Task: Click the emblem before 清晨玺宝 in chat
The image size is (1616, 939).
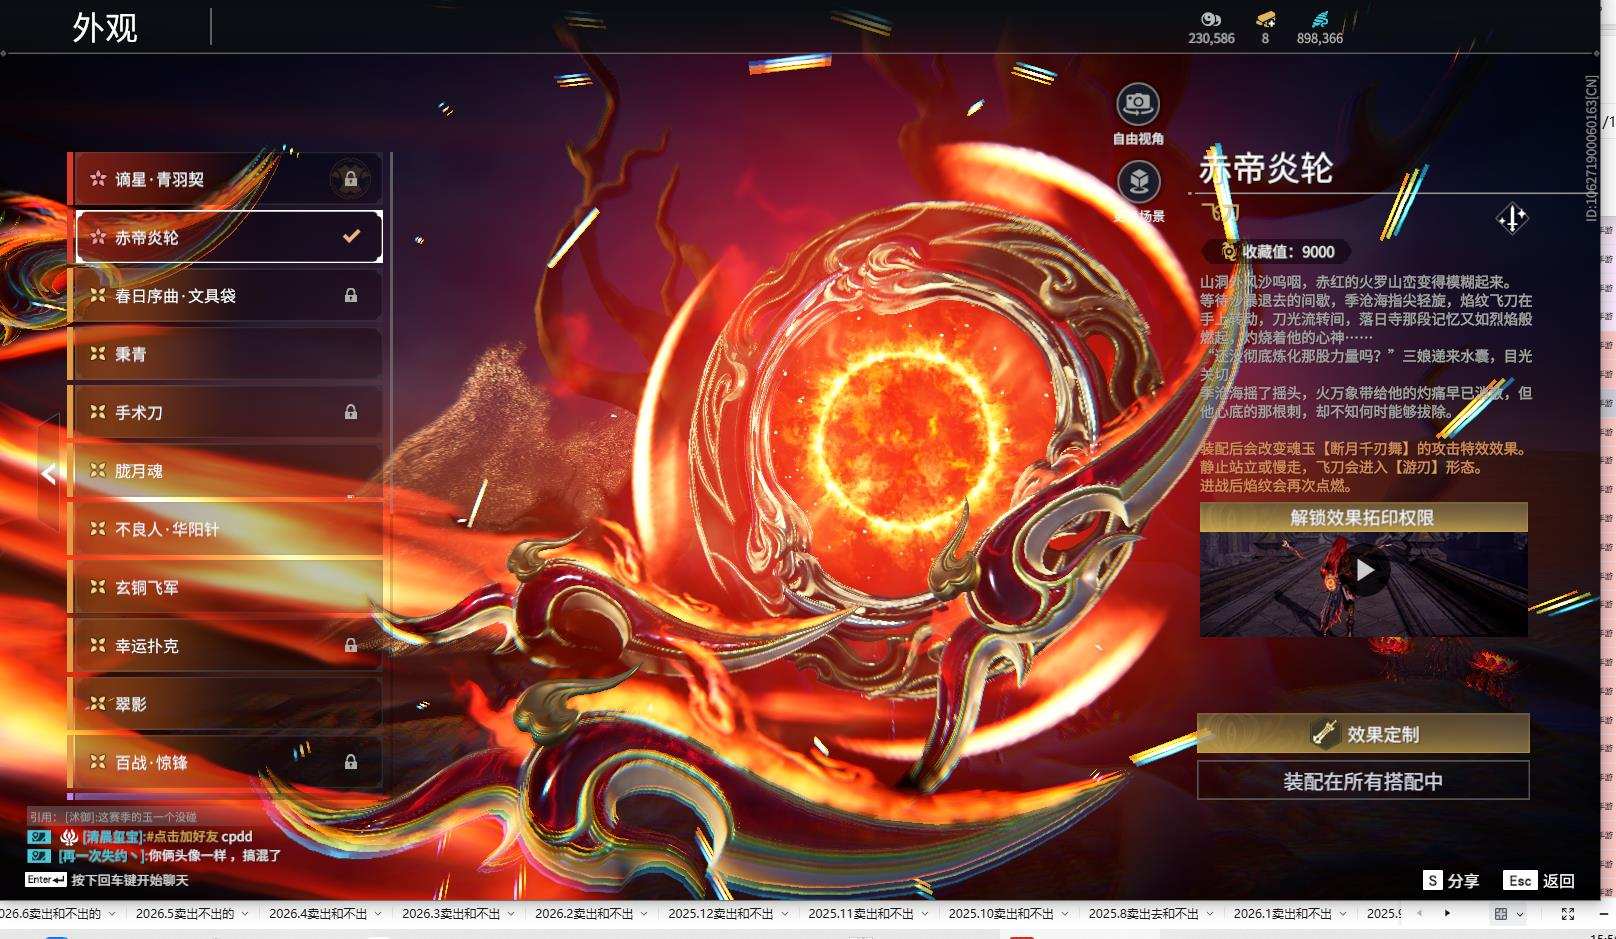Action: click(69, 836)
